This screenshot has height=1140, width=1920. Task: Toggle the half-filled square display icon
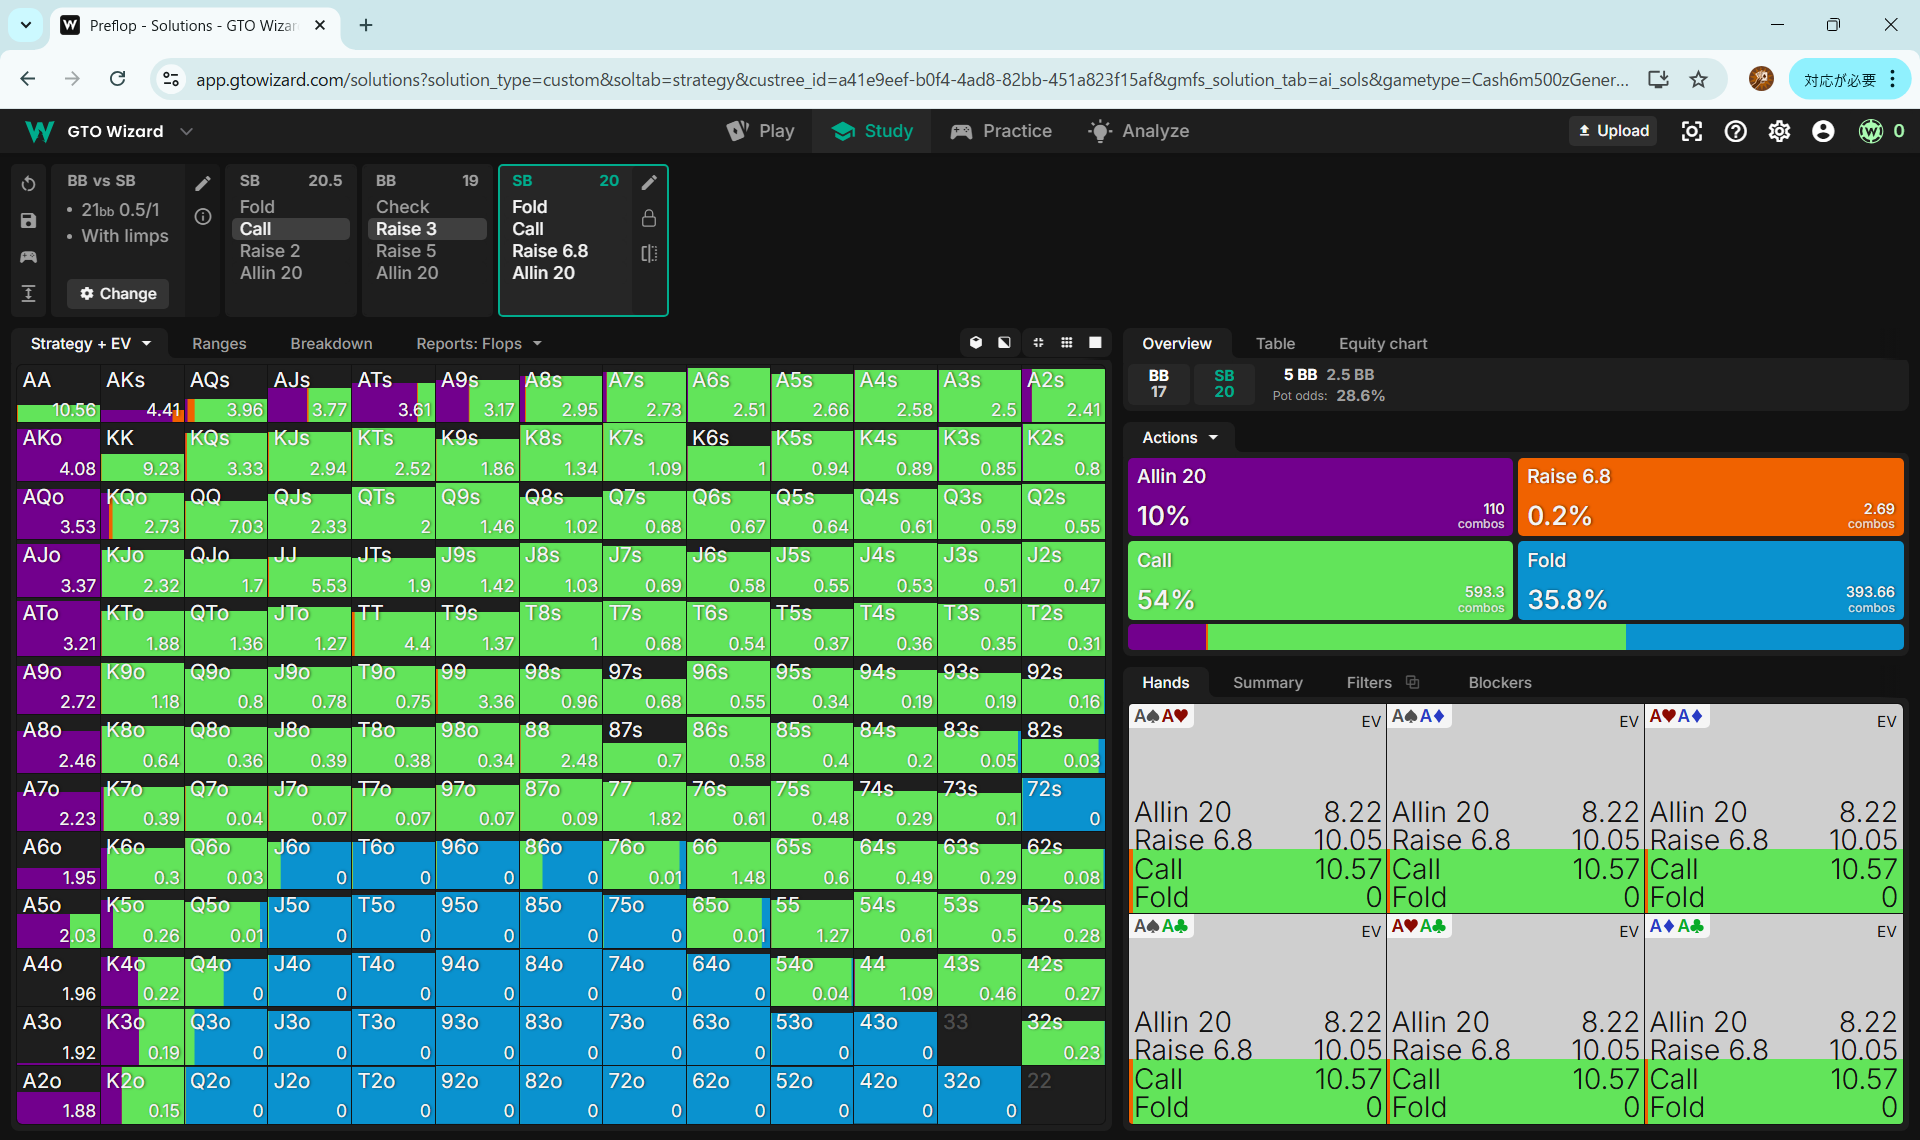pyautogui.click(x=1004, y=343)
